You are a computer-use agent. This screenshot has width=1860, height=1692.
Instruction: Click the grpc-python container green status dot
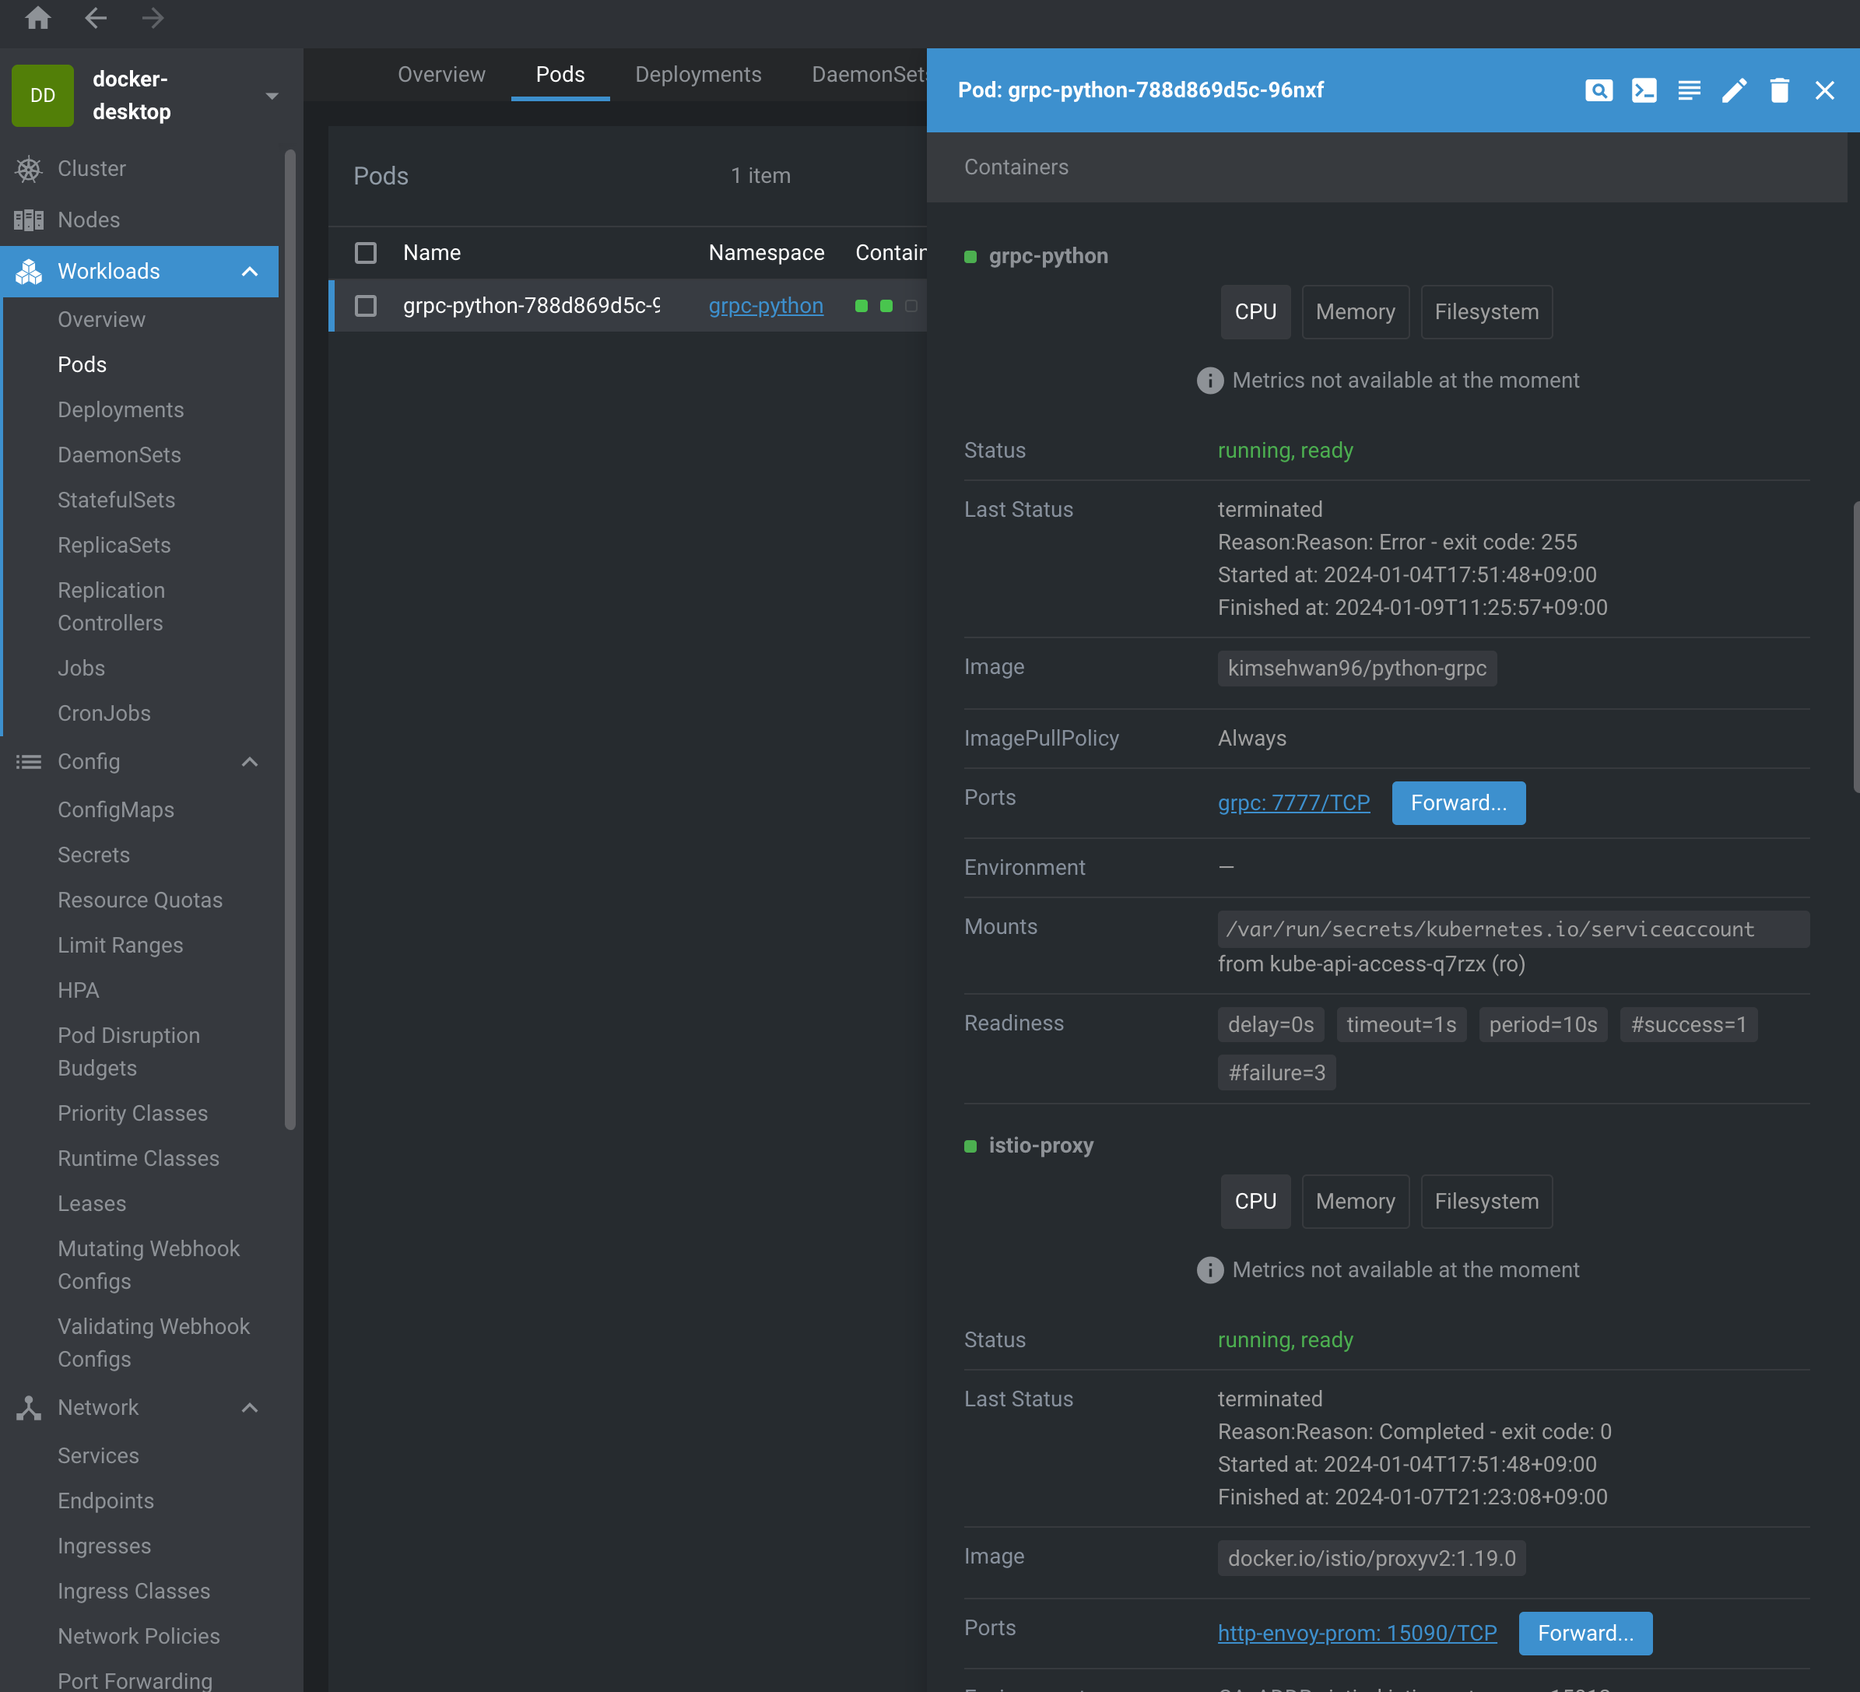point(970,257)
